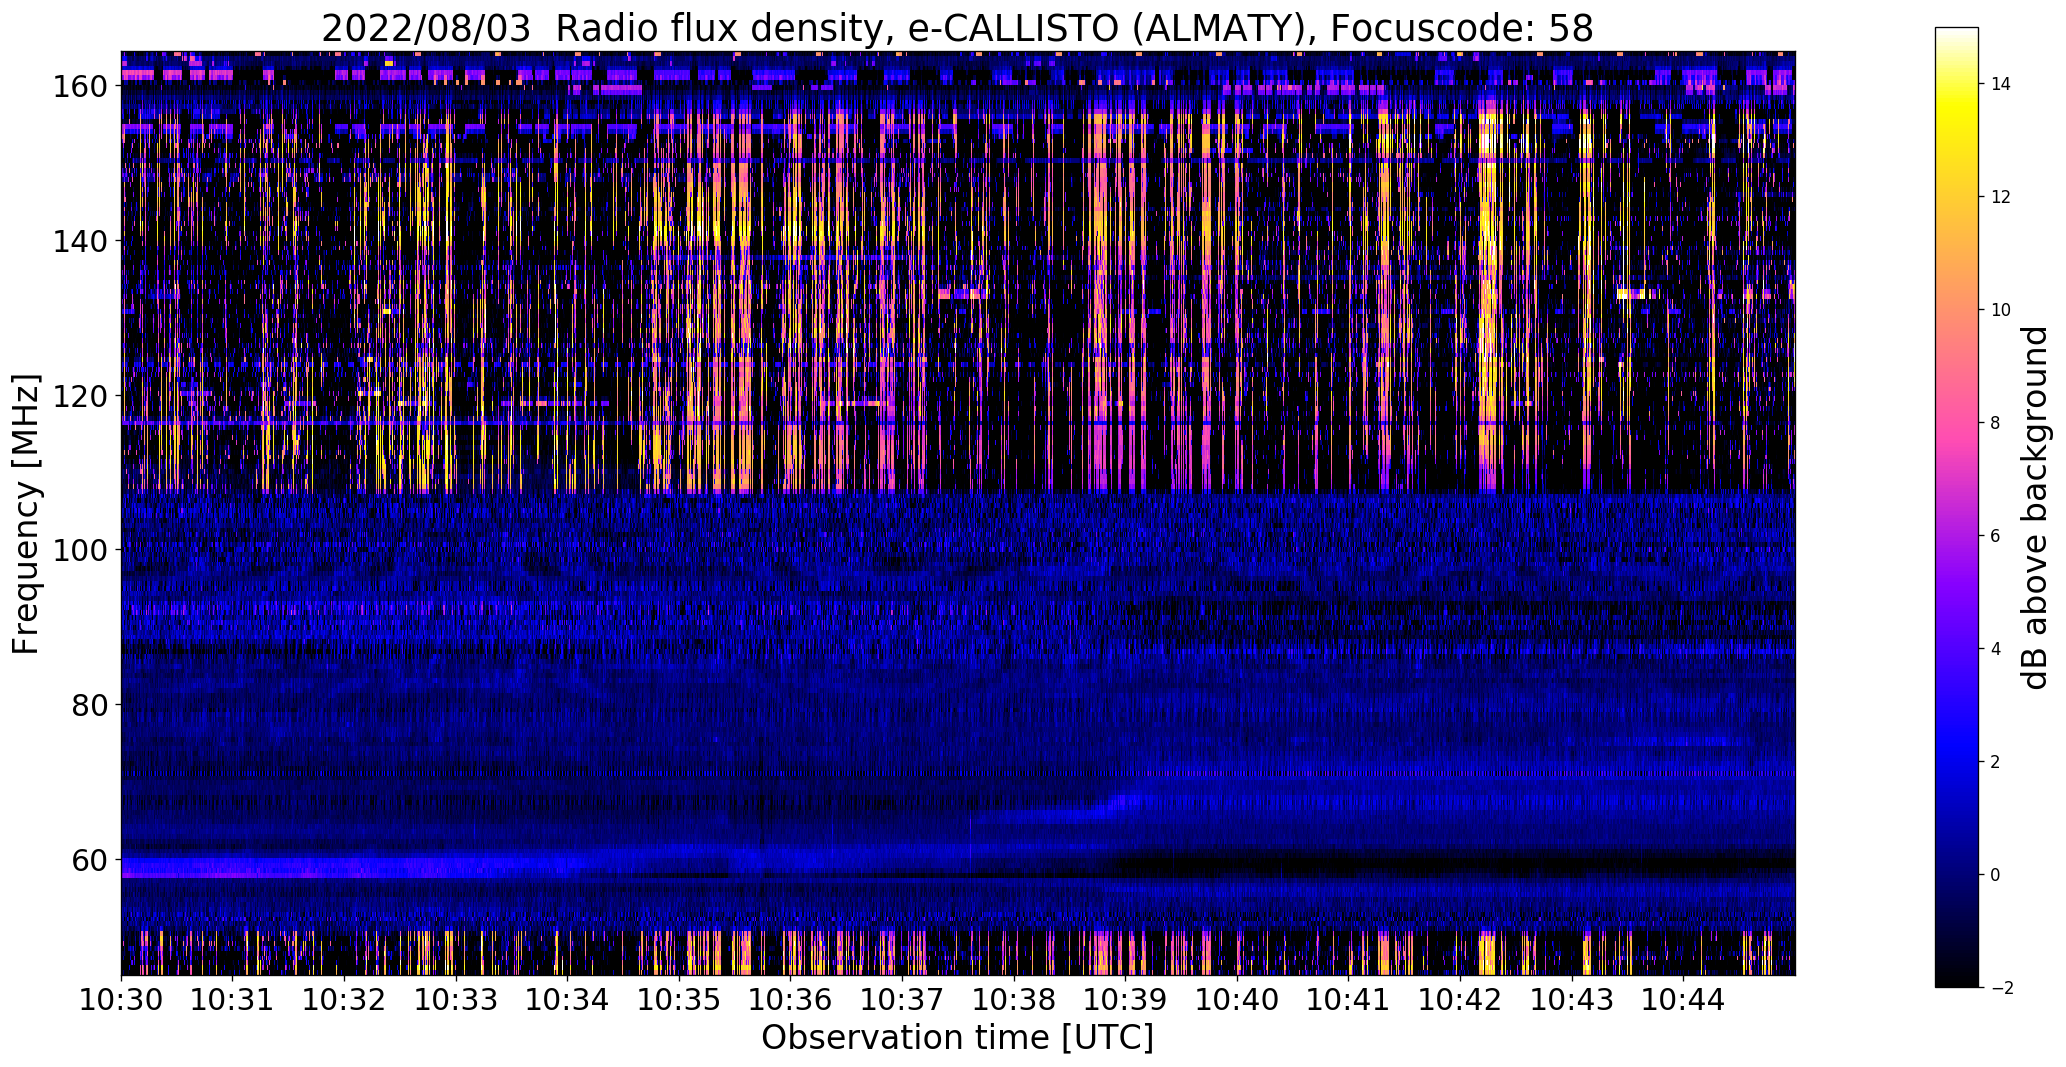Click the white horizontal streak near 10:43:30, 133 MHz
2066x1067 pixels.
point(1637,294)
